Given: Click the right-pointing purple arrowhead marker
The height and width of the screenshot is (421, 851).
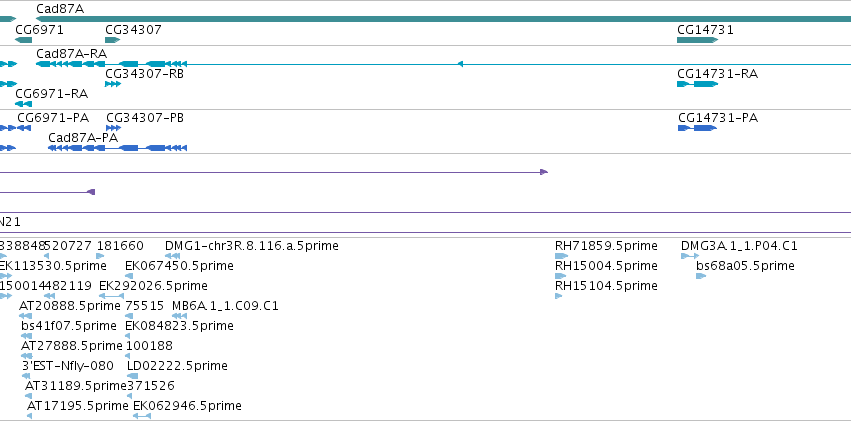Looking at the screenshot, I should point(544,172).
